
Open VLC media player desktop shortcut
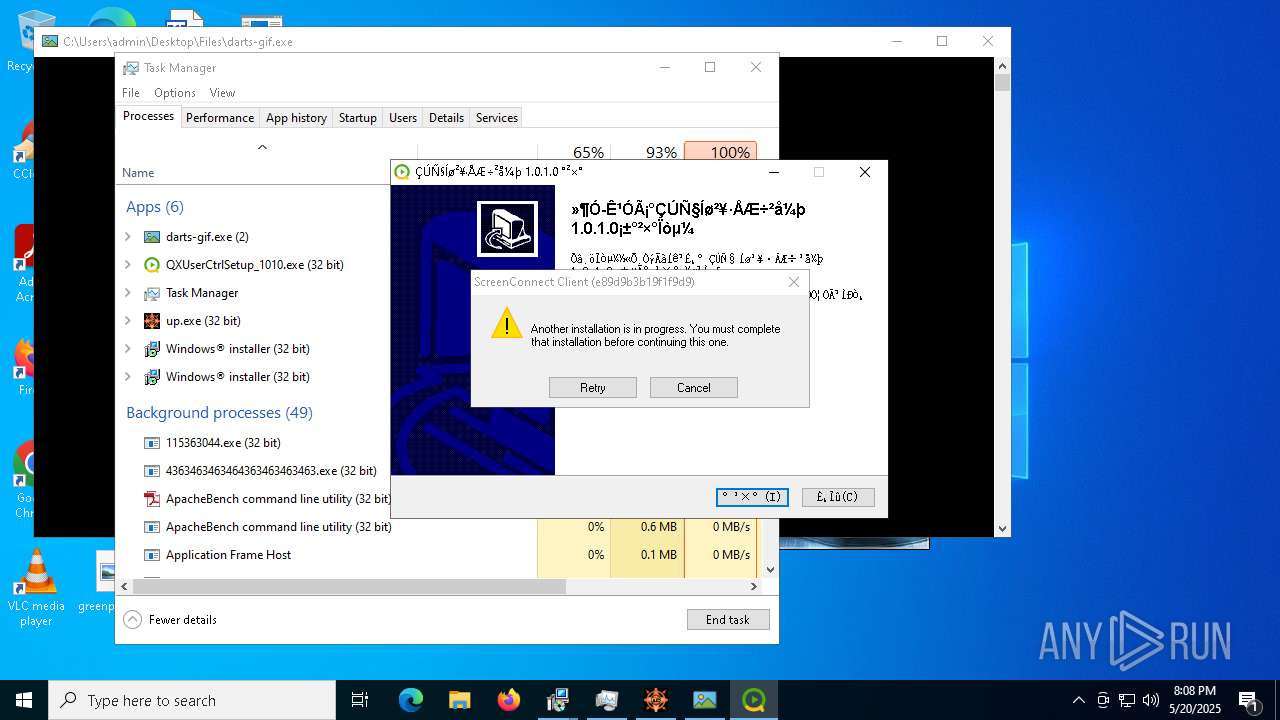coord(36,588)
